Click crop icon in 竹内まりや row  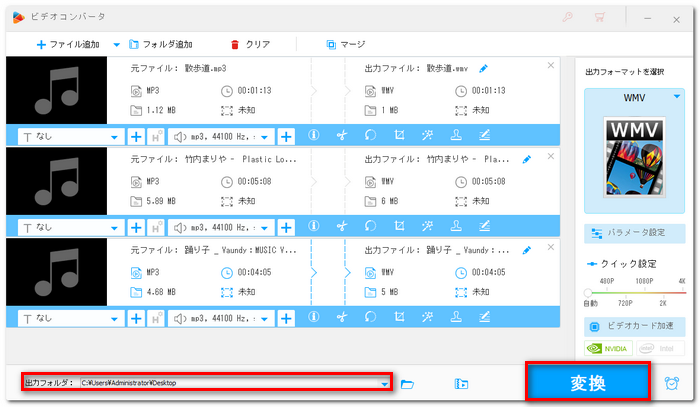[x=399, y=226]
